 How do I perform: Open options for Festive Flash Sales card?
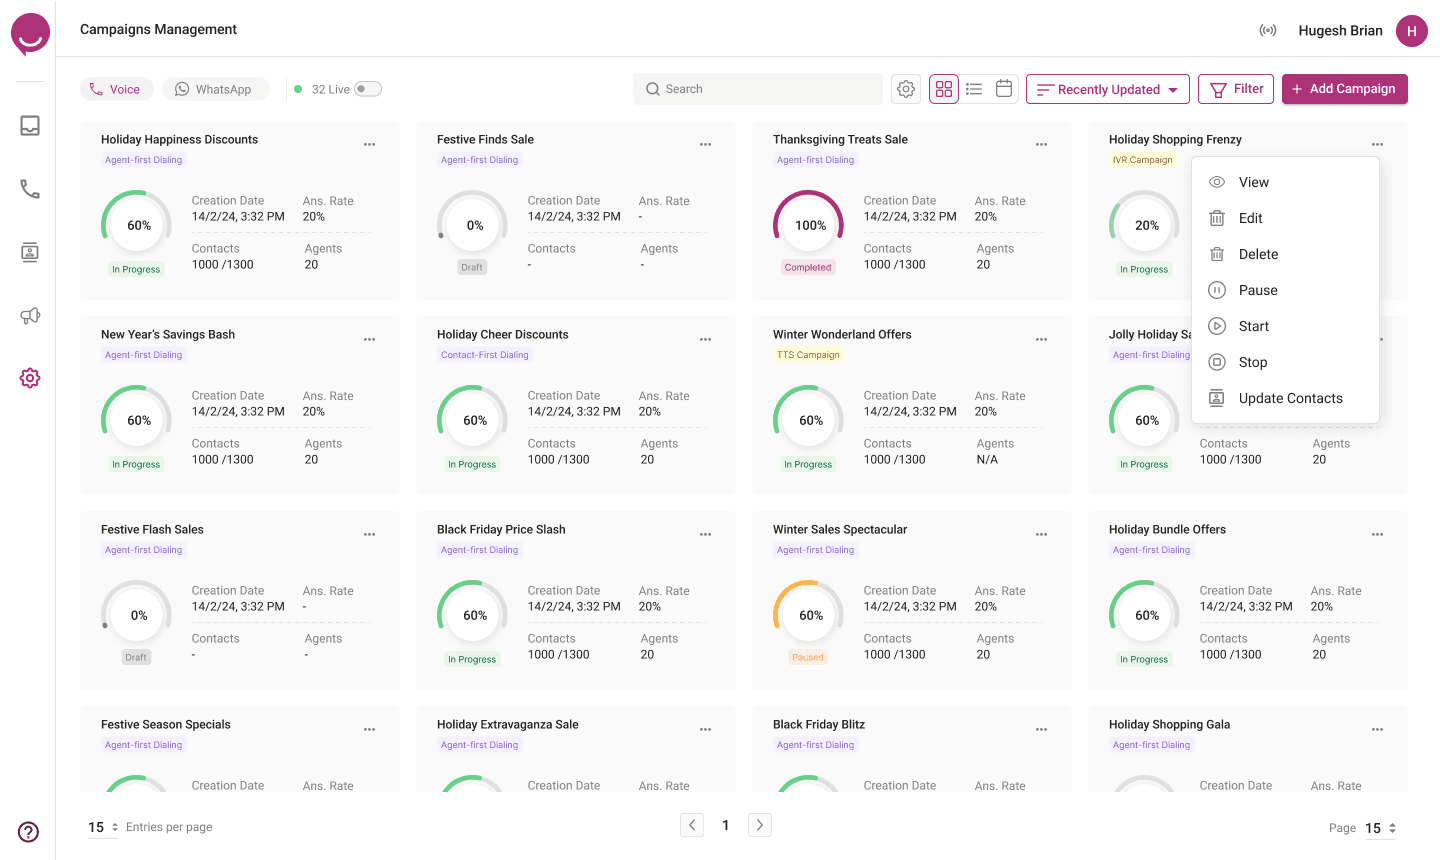tap(370, 535)
